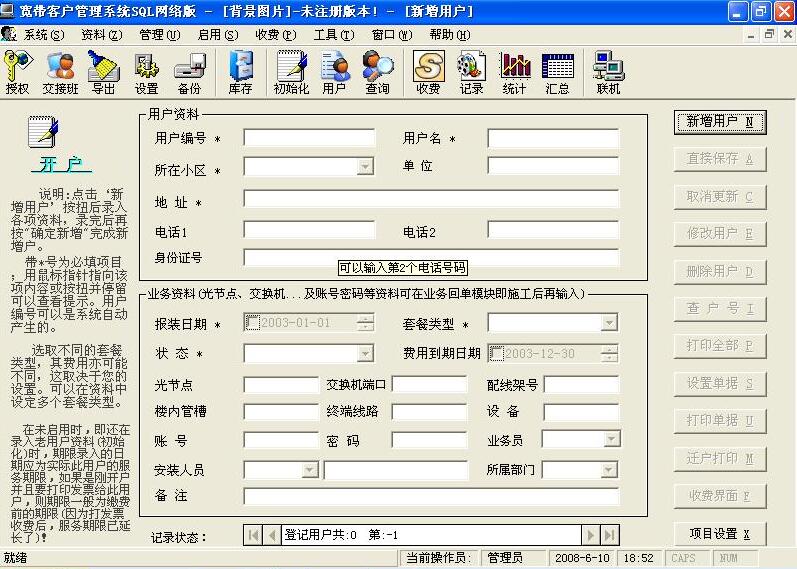The height and width of the screenshot is (569, 797).
Task: Click the 项目设置 X button
Action: [x=720, y=533]
